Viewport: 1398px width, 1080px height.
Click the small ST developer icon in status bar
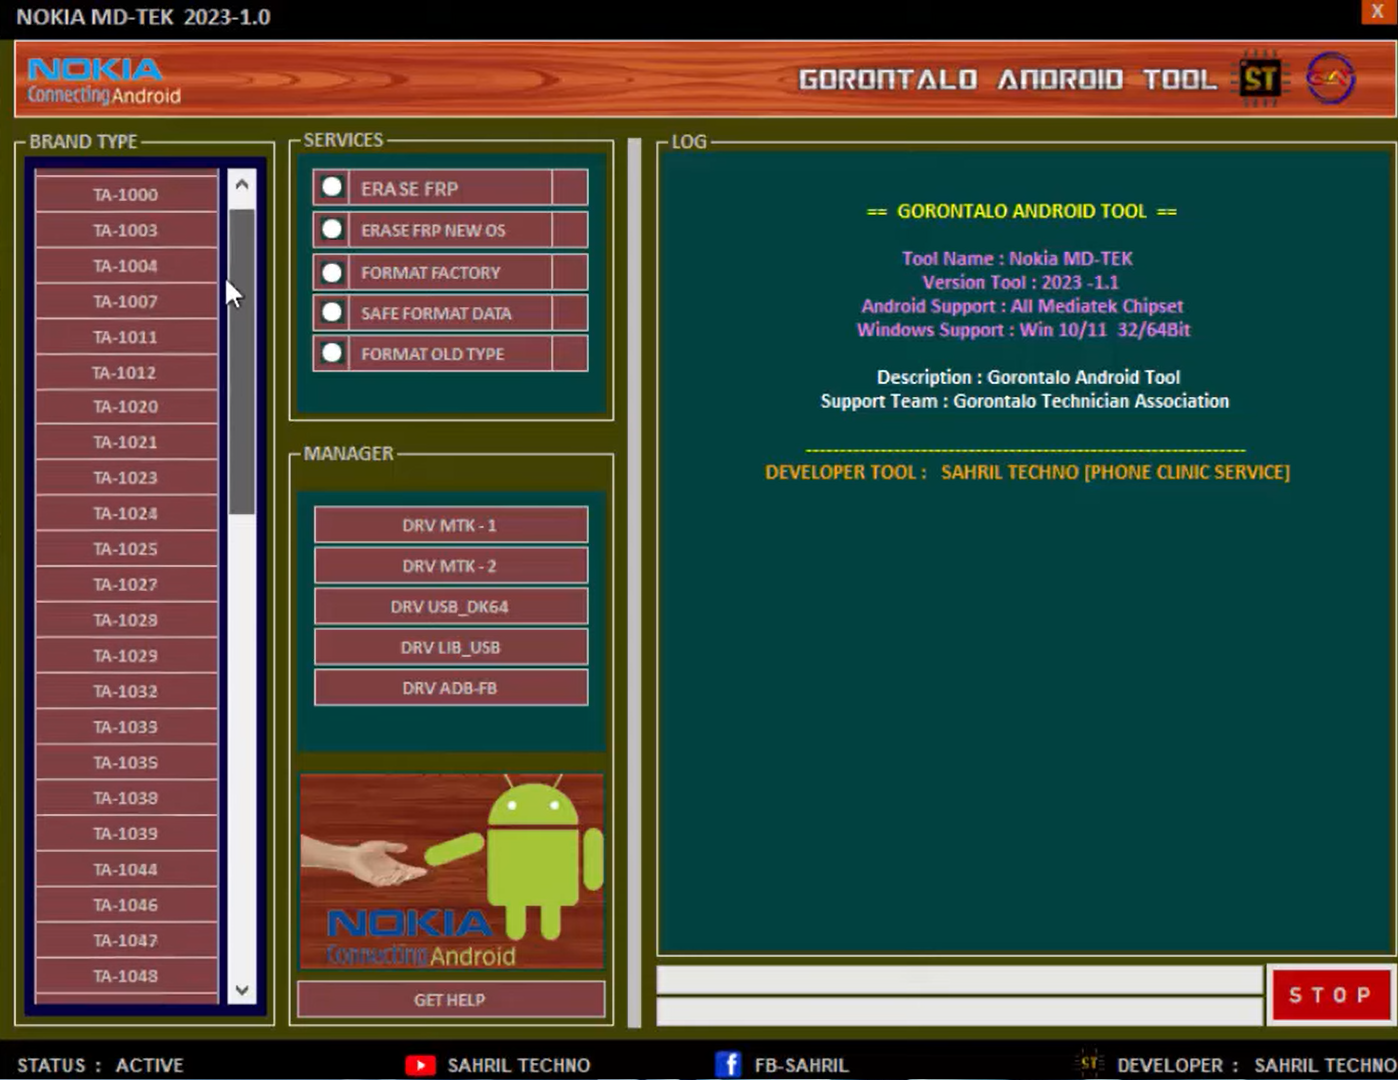(1089, 1063)
